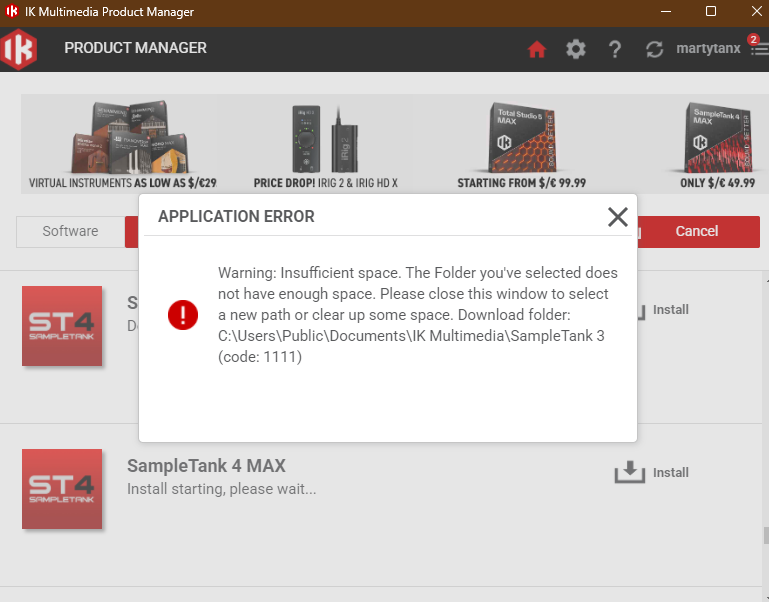This screenshot has height=602, width=769.
Task: Click Install for SampleTank 4 MAX
Action: (670, 472)
